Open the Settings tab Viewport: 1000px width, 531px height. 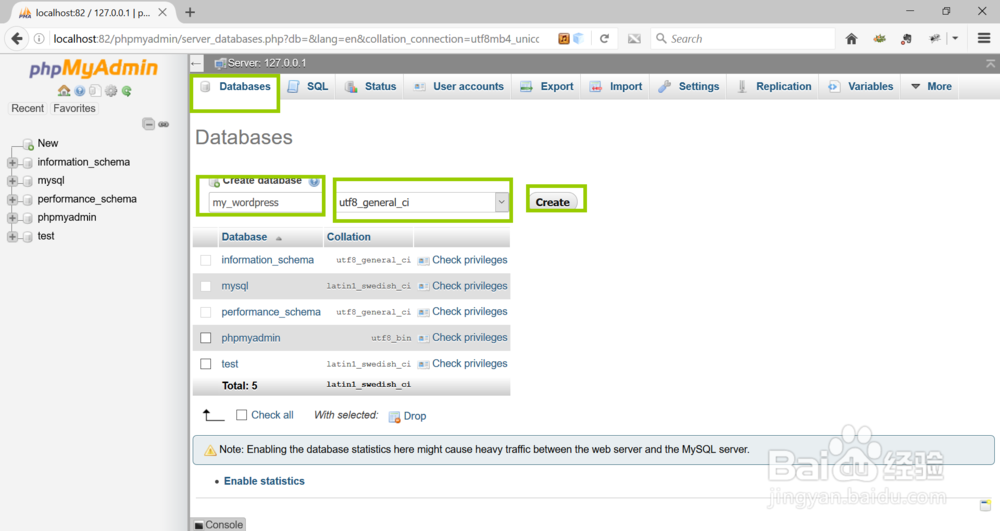tap(689, 87)
